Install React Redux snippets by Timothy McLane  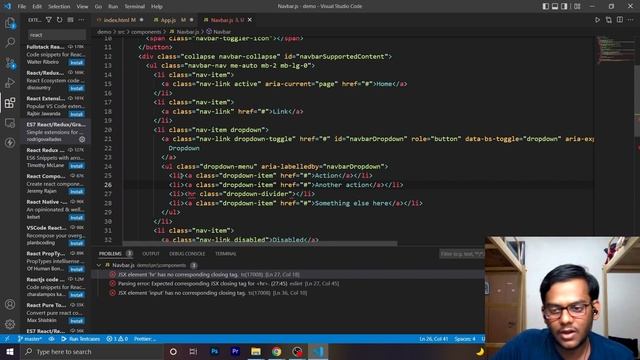(x=77, y=166)
